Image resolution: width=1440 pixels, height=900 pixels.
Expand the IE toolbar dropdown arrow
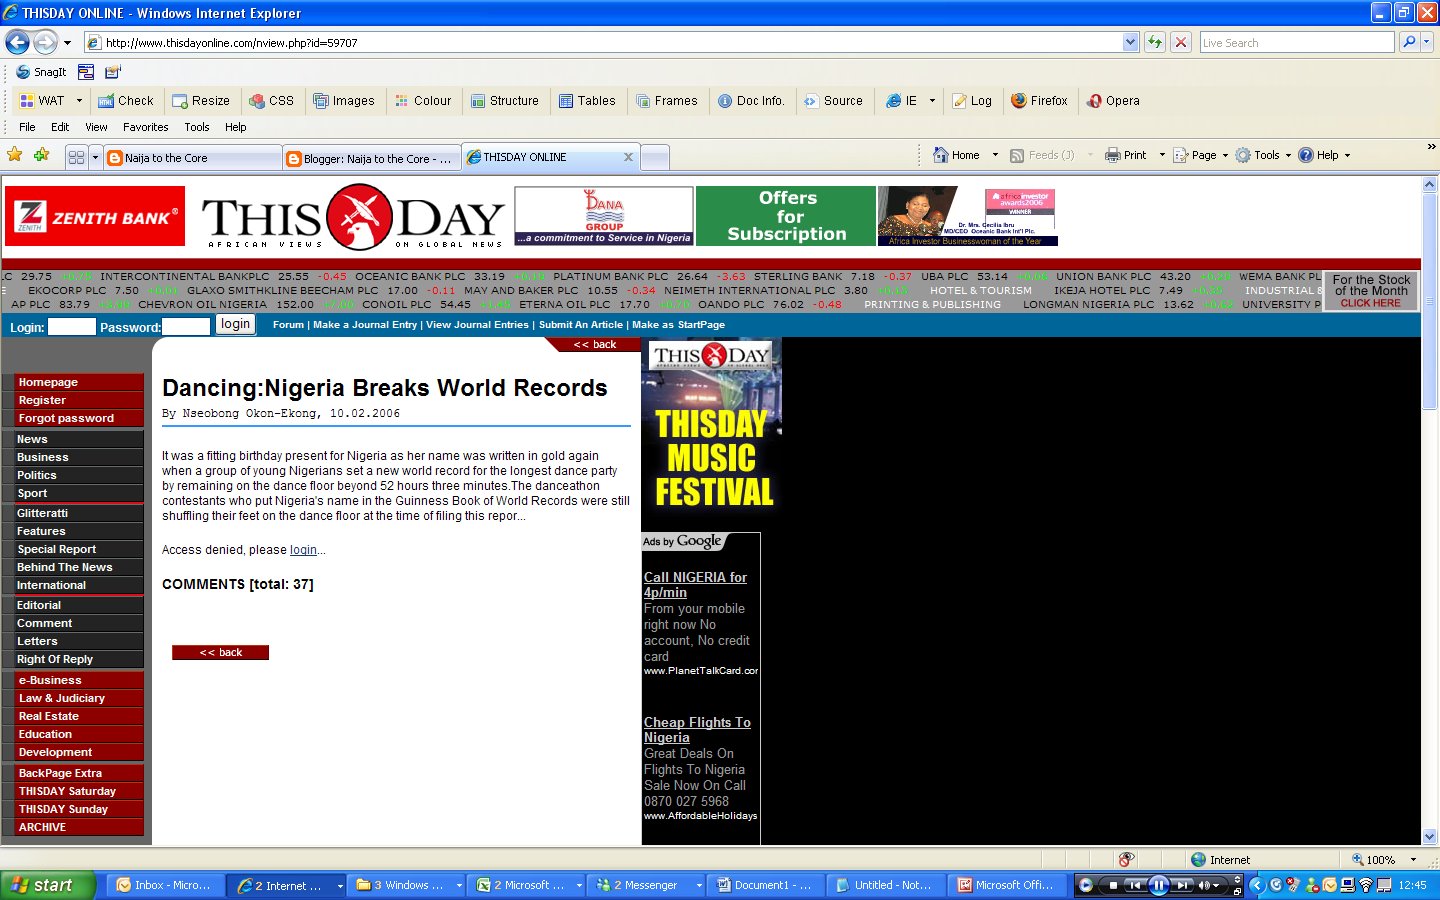pos(932,101)
